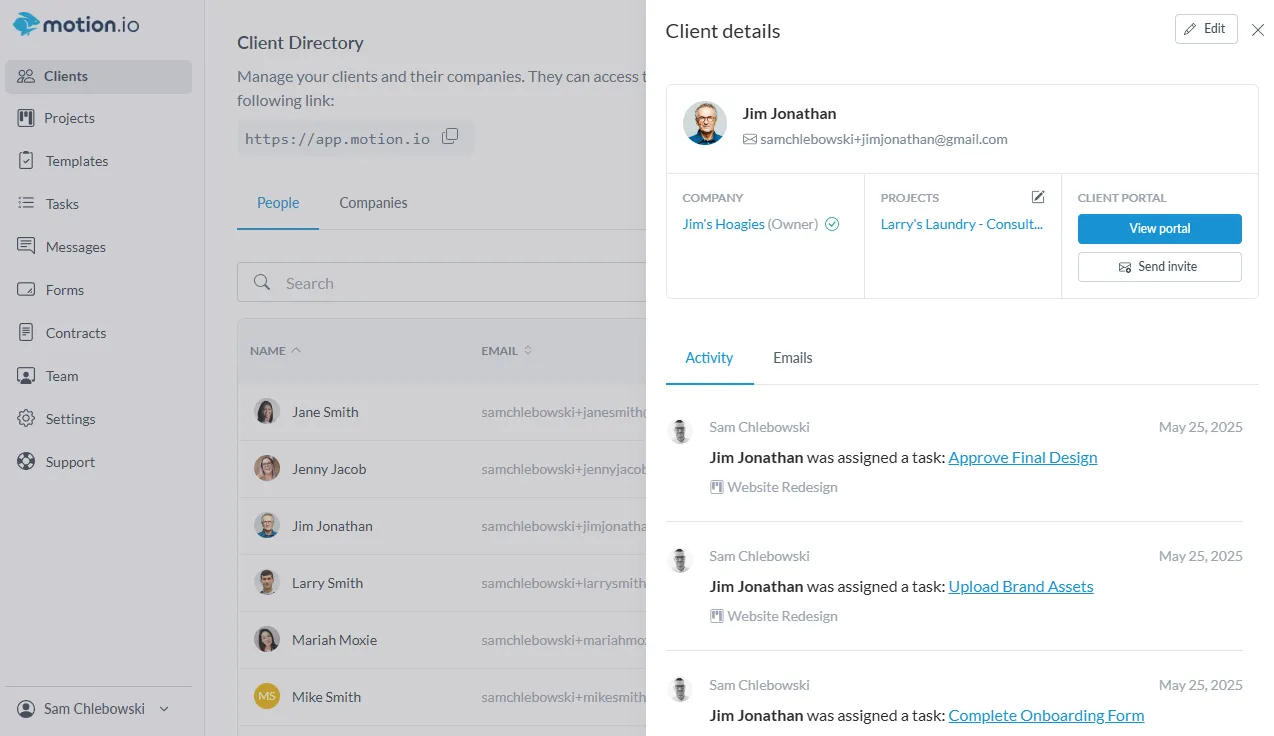Viewport: 1274px width, 736px height.
Task: Click Website Redesign under Approve Final Design
Action: pos(782,487)
